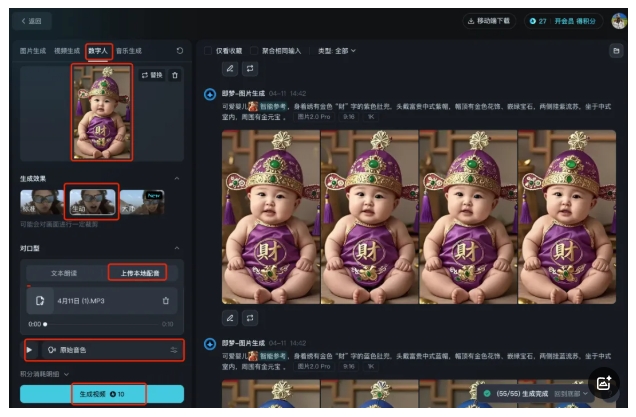Click the 即梦 avatar icon of the blue 蓝色肚兜 post
The width and height of the screenshot is (636, 417).
[x=210, y=344]
